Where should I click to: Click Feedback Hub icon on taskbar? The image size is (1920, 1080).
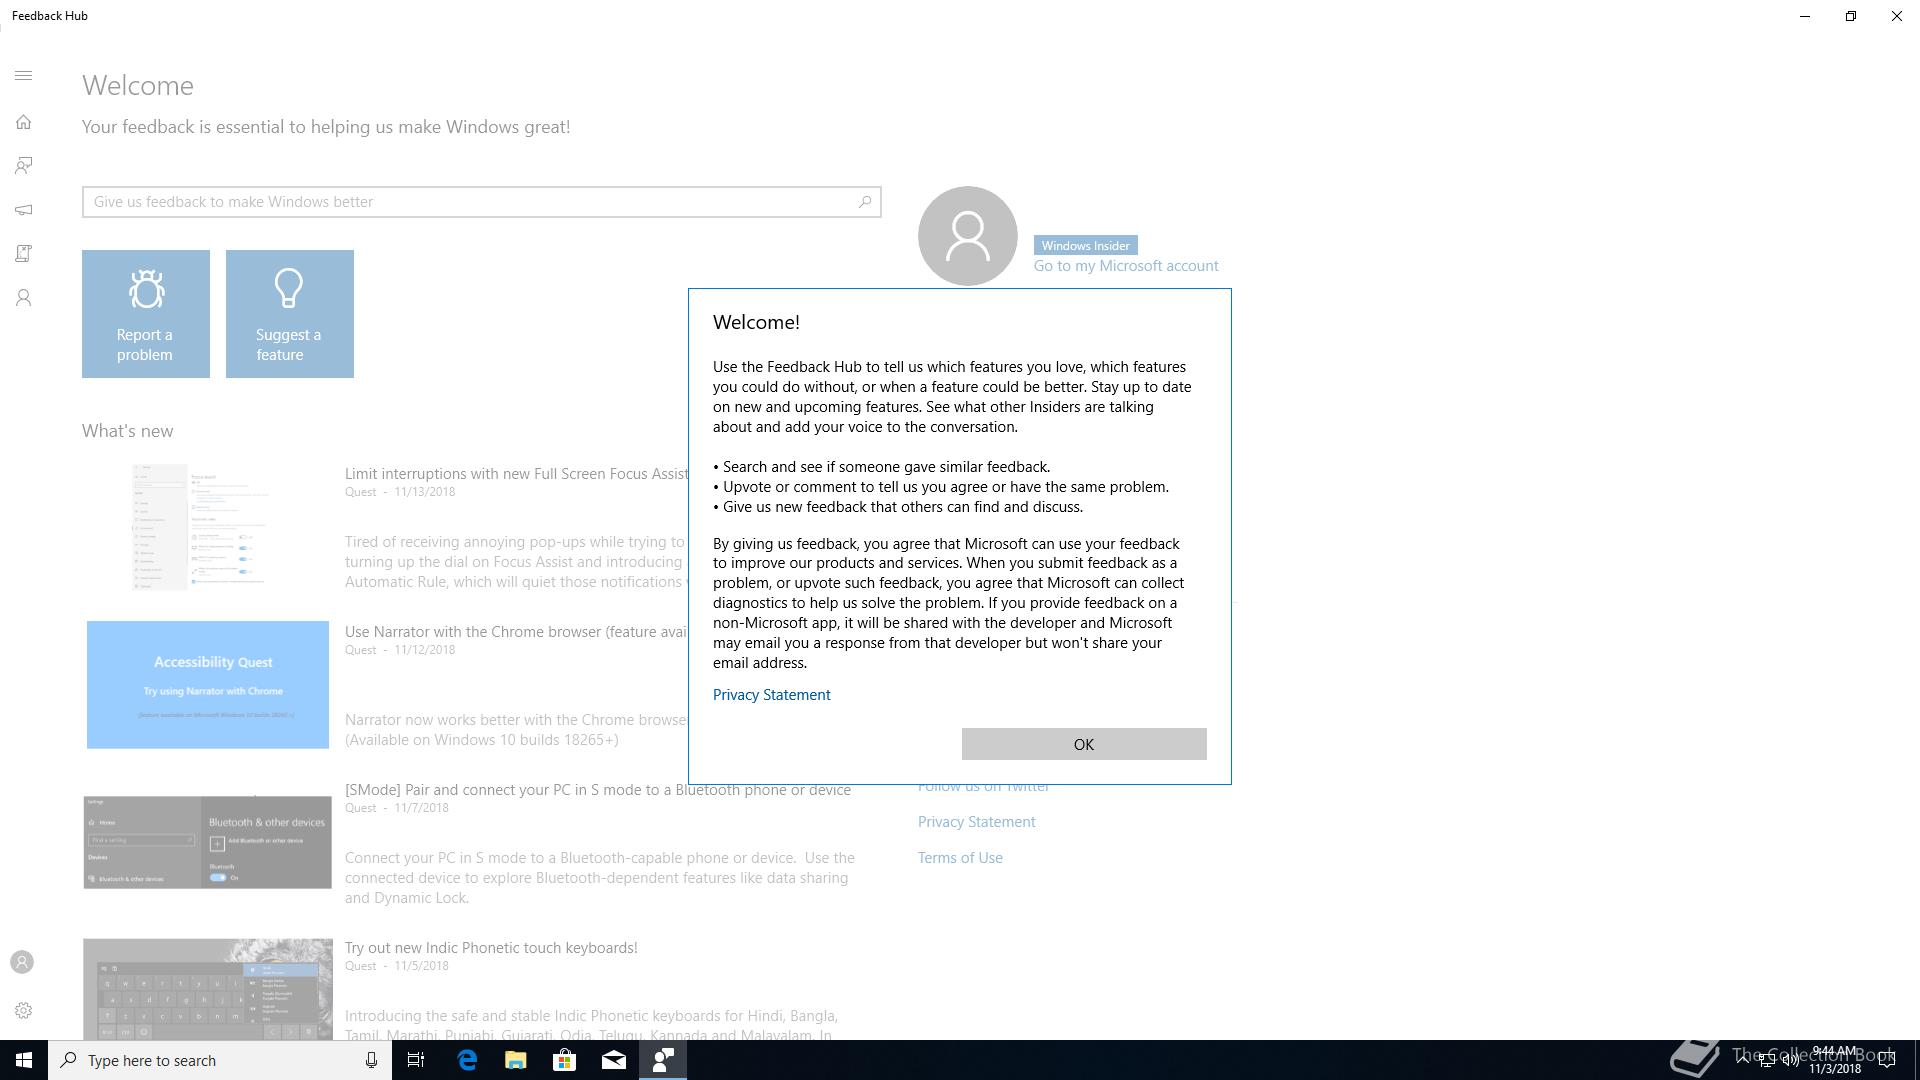tap(663, 1060)
